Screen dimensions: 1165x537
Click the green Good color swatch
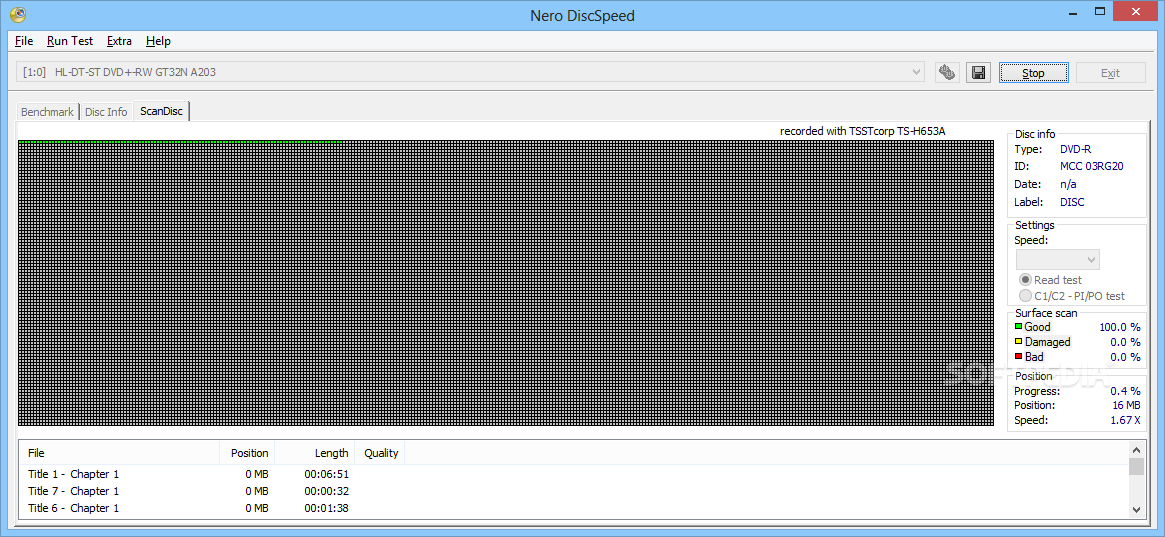pyautogui.click(x=1019, y=327)
